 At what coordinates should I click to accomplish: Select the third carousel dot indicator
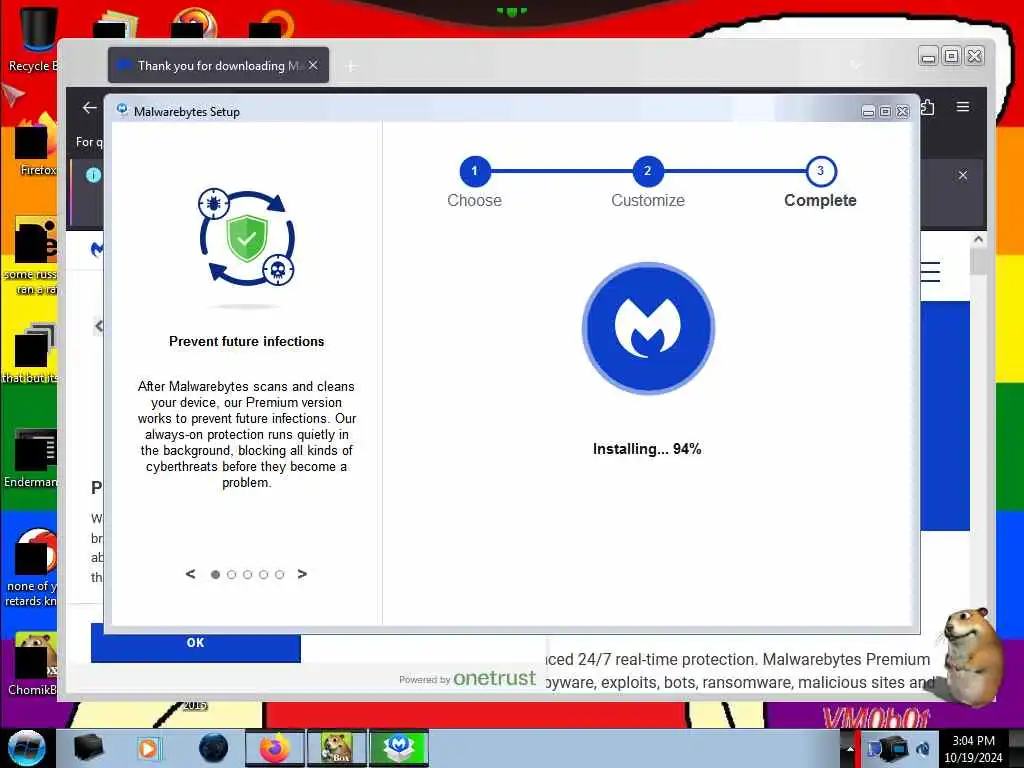coord(248,575)
